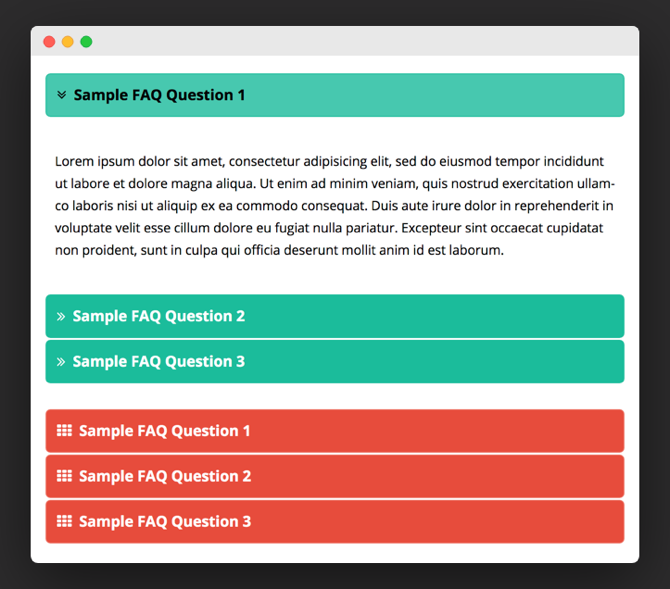Click the grid icon on red Question 3

[x=65, y=521]
